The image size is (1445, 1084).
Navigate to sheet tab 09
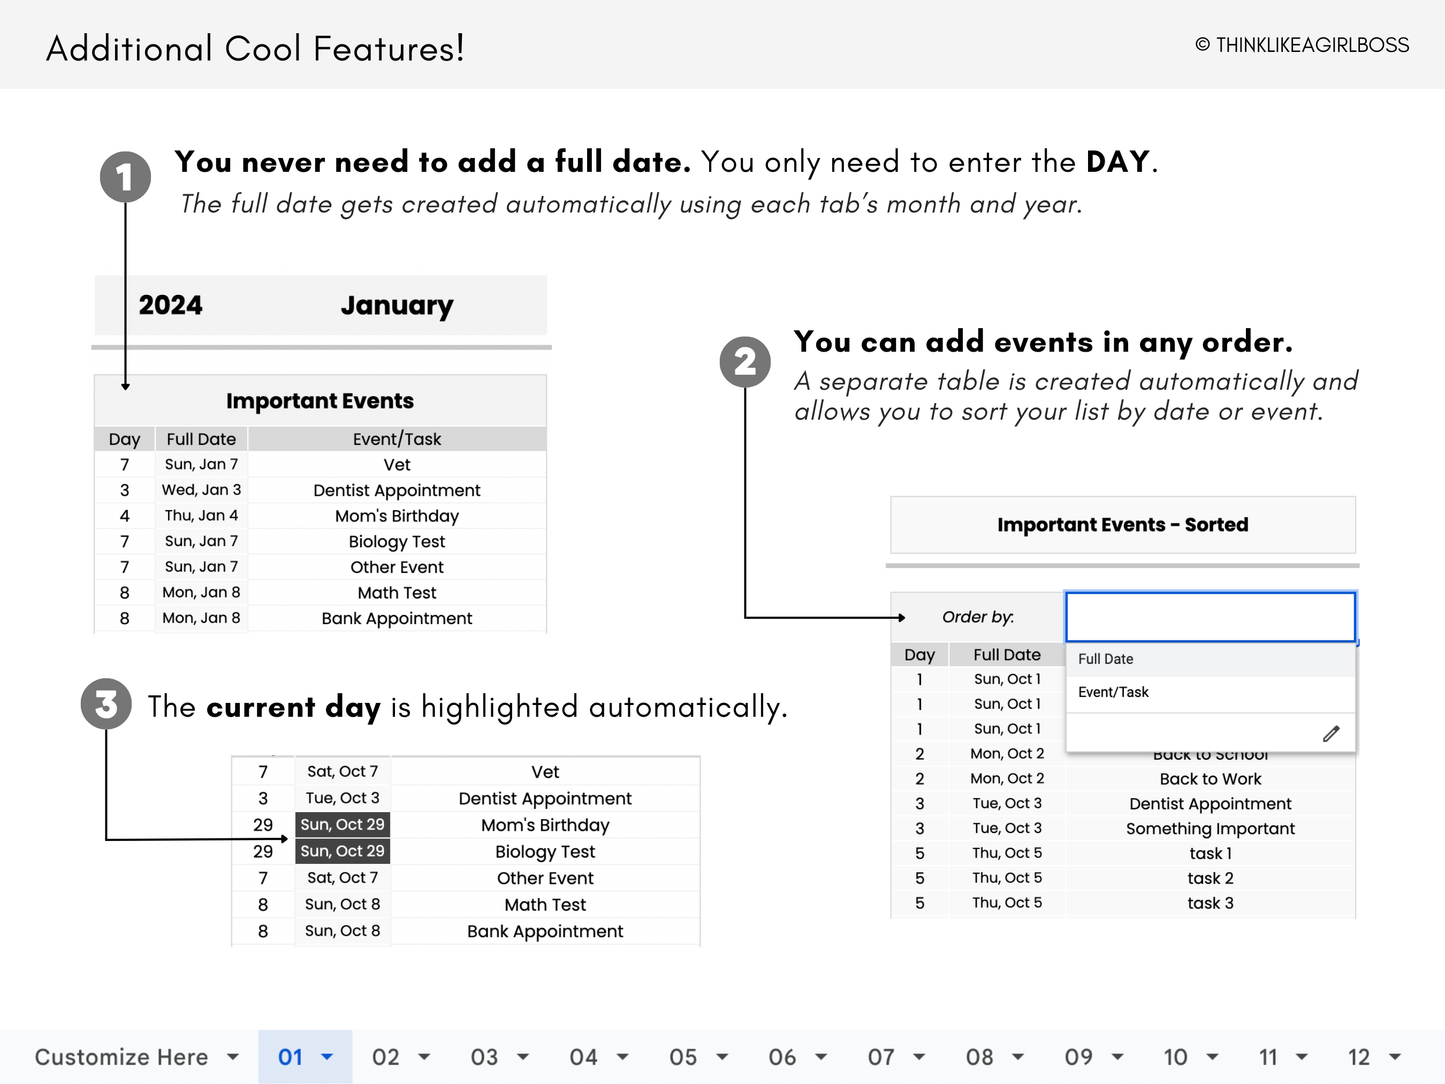[1078, 1057]
